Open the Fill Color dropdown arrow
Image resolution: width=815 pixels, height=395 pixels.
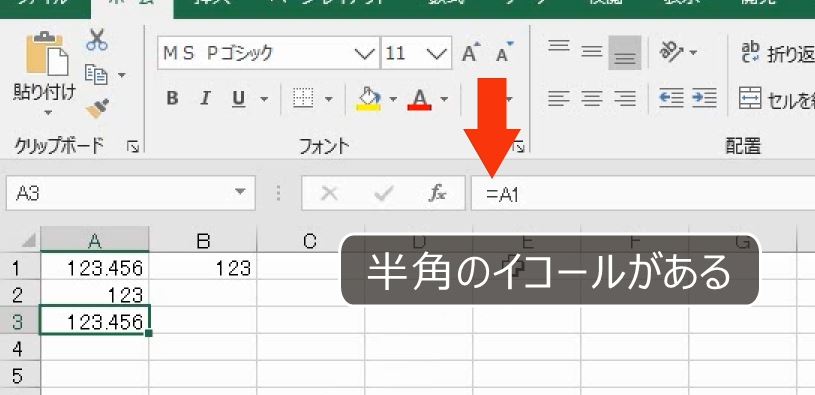[393, 99]
